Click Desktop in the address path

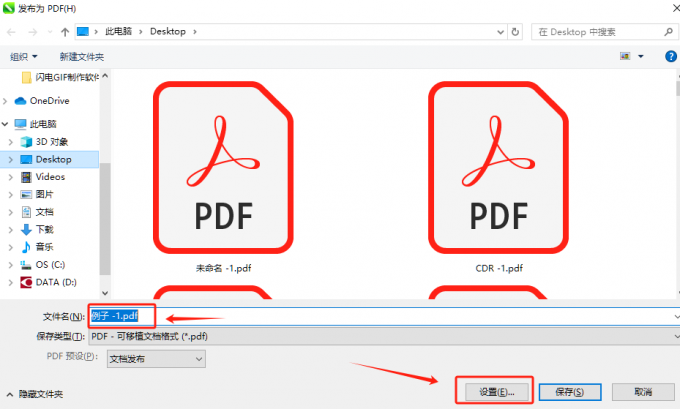pyautogui.click(x=168, y=32)
